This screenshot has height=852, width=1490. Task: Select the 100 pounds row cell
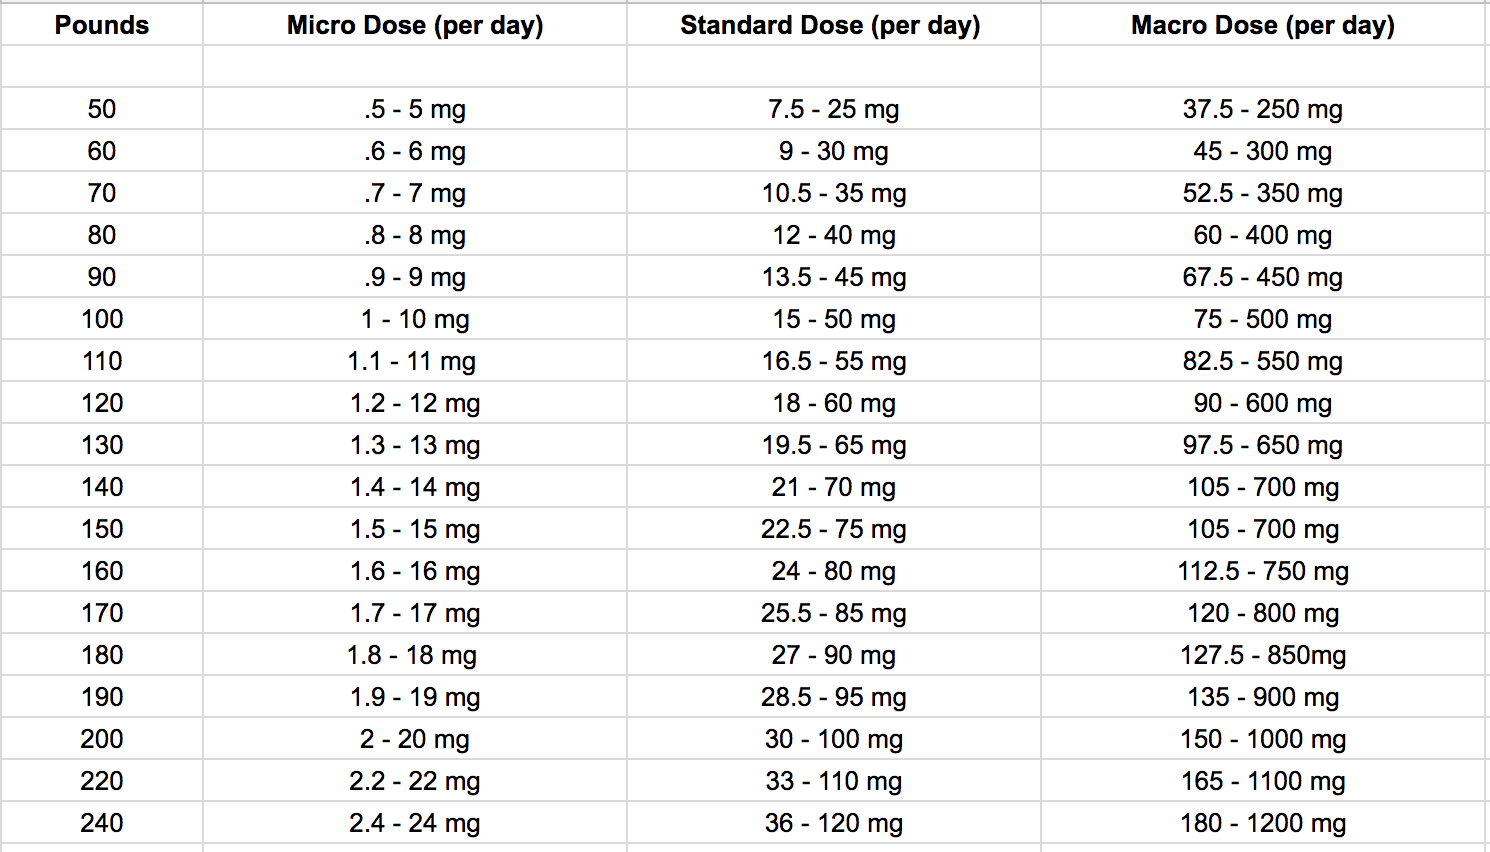pyautogui.click(x=102, y=319)
